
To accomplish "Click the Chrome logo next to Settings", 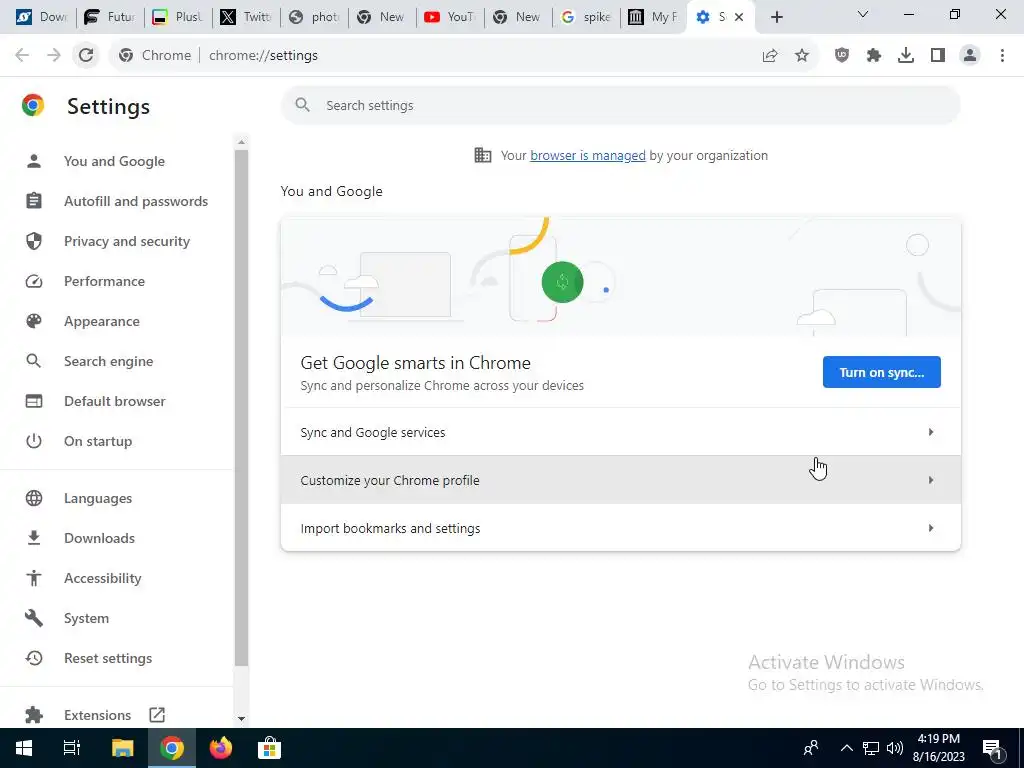I will (33, 106).
